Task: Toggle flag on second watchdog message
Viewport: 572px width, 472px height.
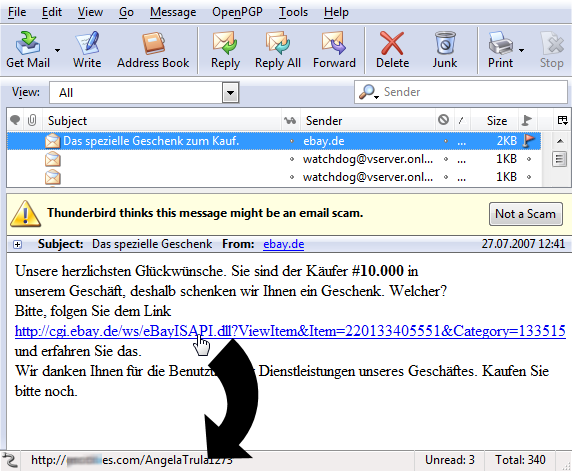Action: click(529, 177)
